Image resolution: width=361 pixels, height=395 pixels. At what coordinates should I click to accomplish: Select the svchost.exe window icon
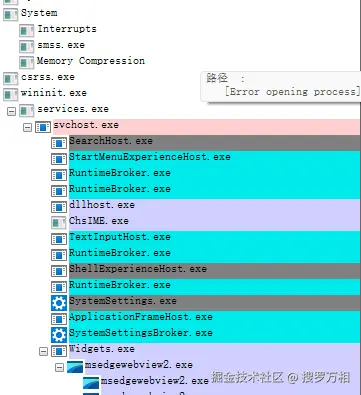click(43, 127)
